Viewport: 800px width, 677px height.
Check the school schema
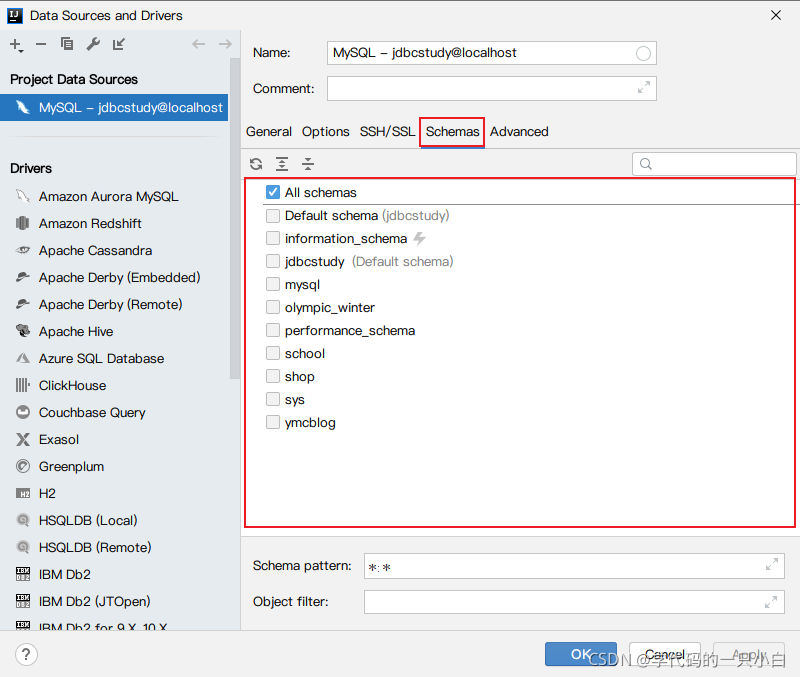point(273,353)
